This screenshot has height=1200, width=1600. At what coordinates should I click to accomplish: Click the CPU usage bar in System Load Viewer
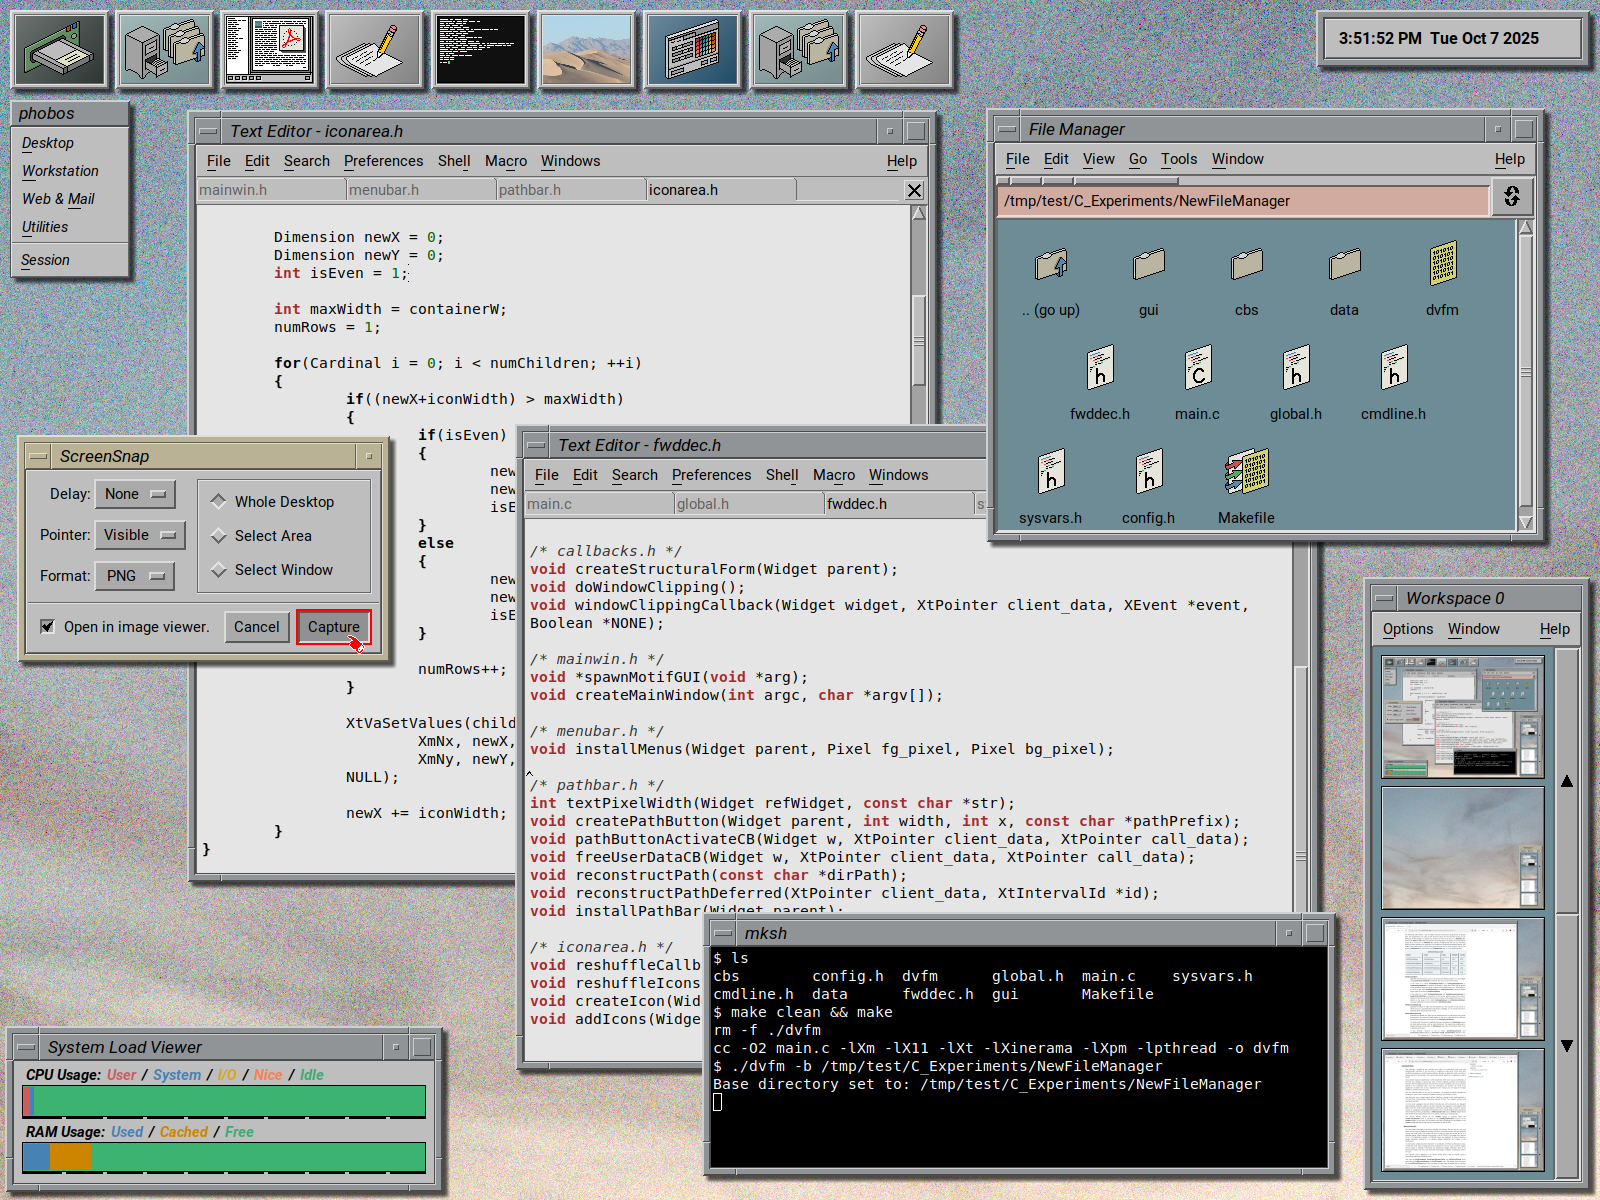click(x=224, y=1101)
